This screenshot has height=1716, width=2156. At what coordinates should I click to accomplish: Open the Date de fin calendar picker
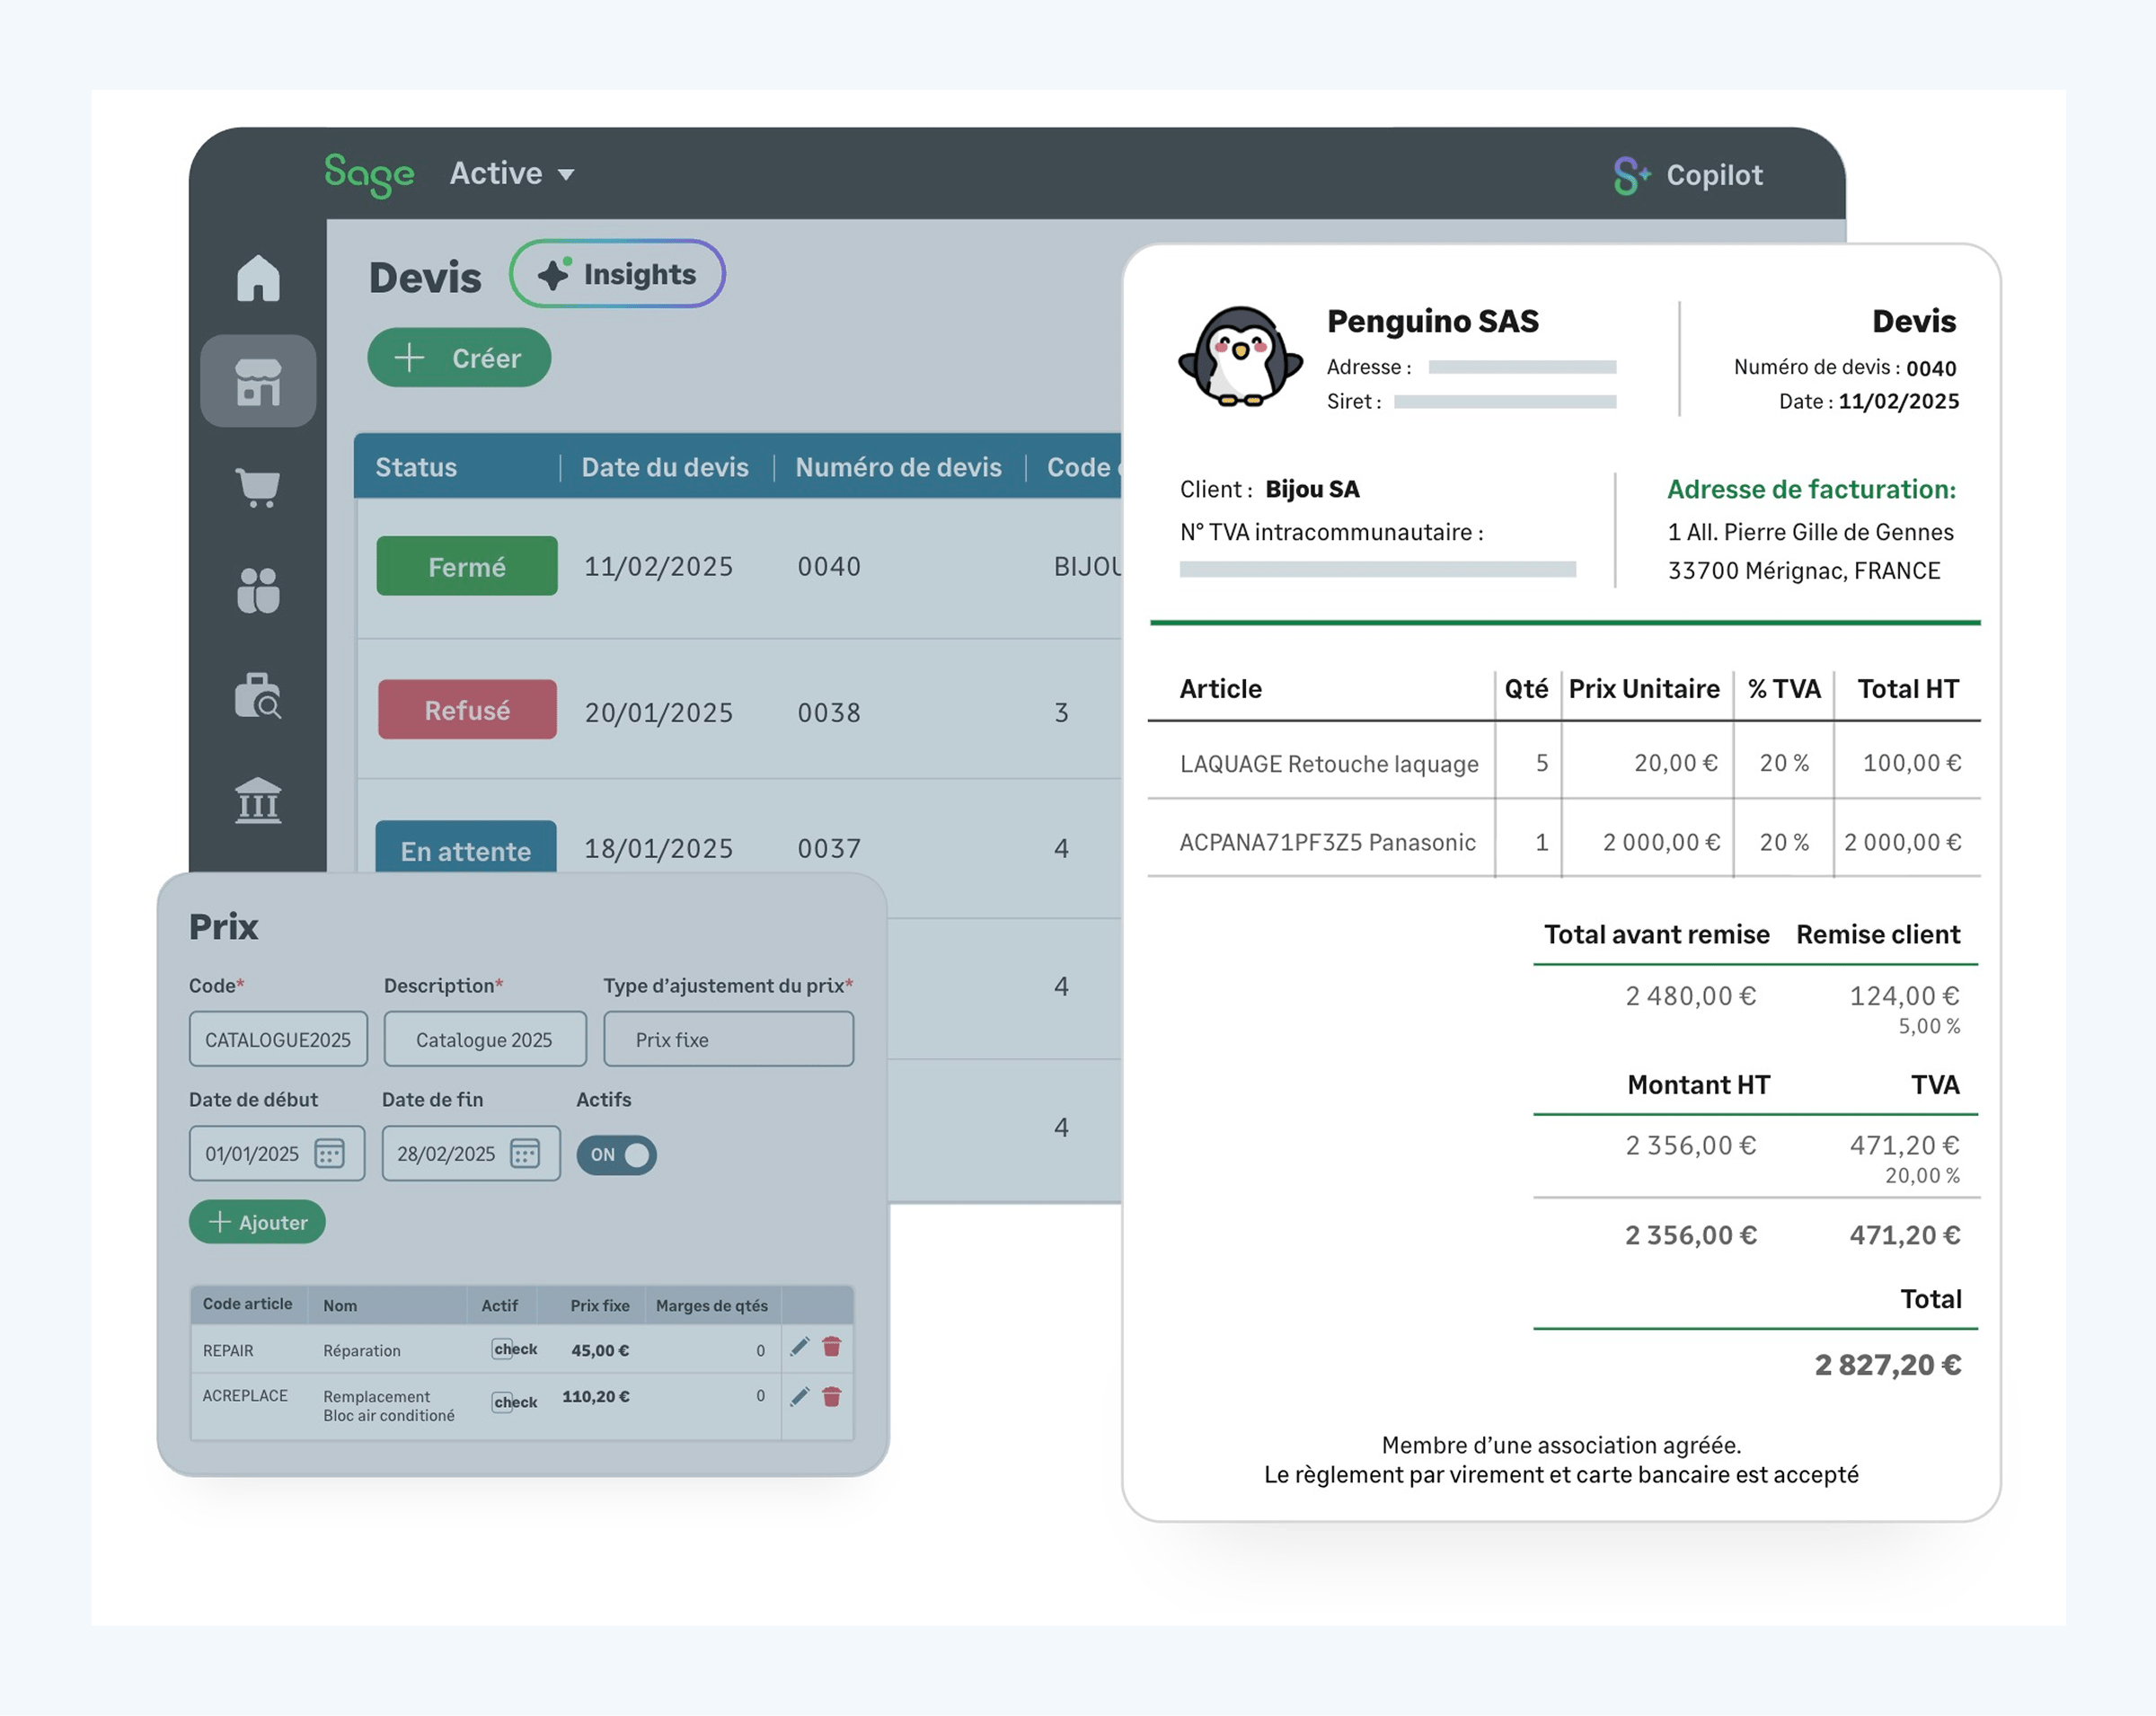[525, 1153]
